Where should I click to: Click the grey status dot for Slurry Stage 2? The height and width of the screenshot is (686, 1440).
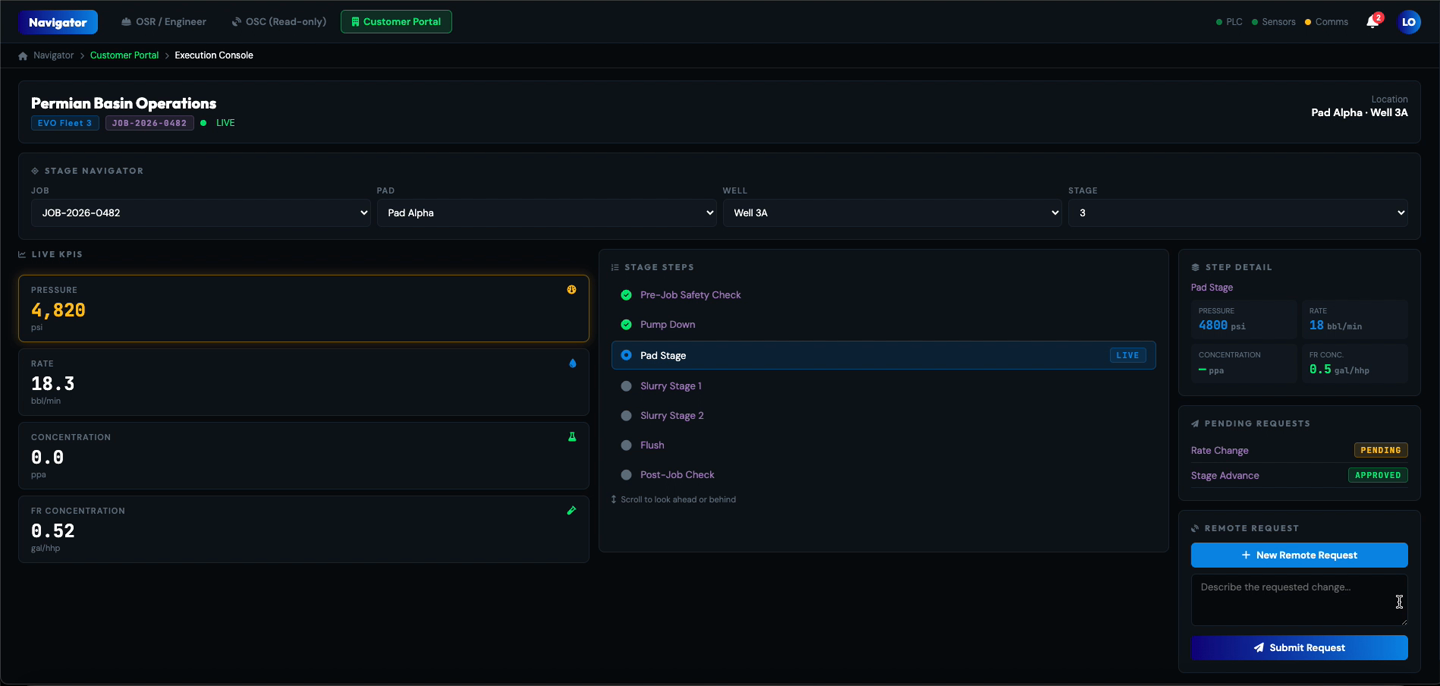(626, 416)
